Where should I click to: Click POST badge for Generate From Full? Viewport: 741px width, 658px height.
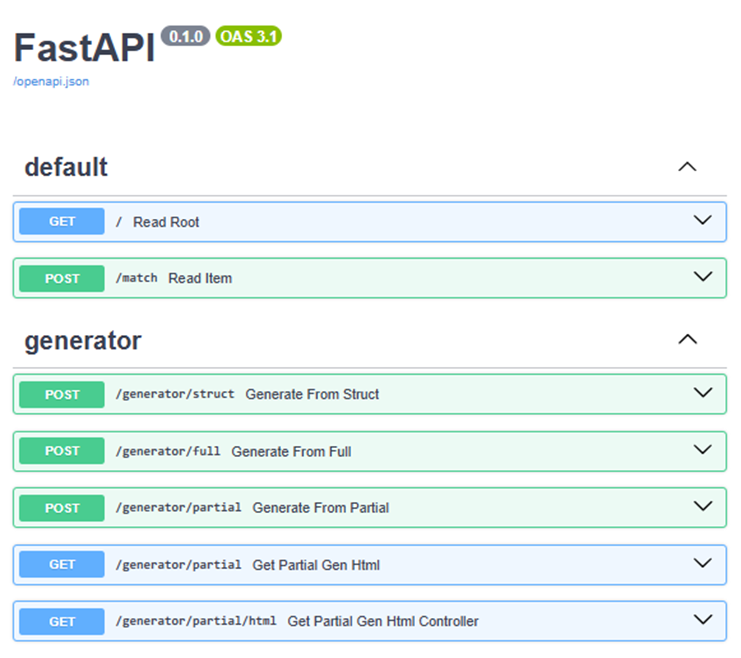tap(62, 451)
